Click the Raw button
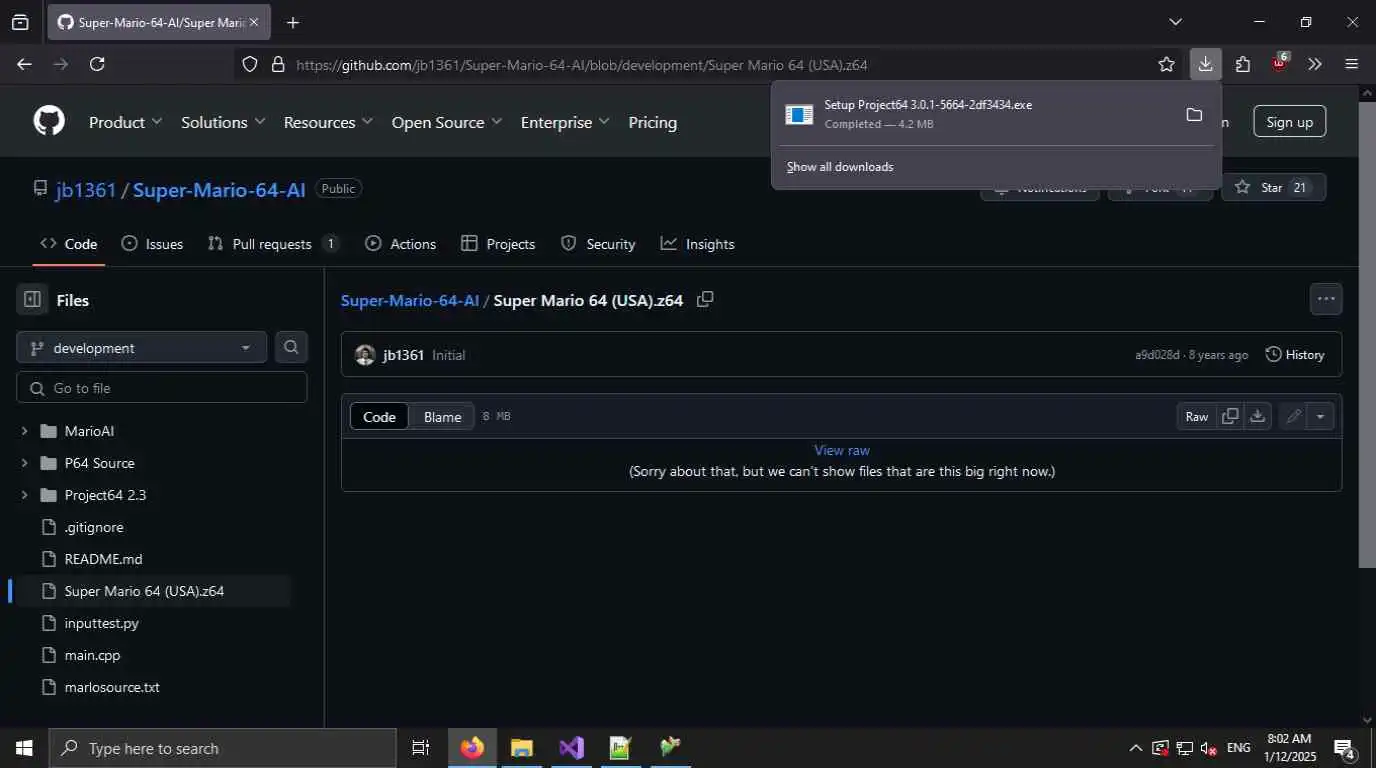The width and height of the screenshot is (1376, 768). click(x=1197, y=416)
